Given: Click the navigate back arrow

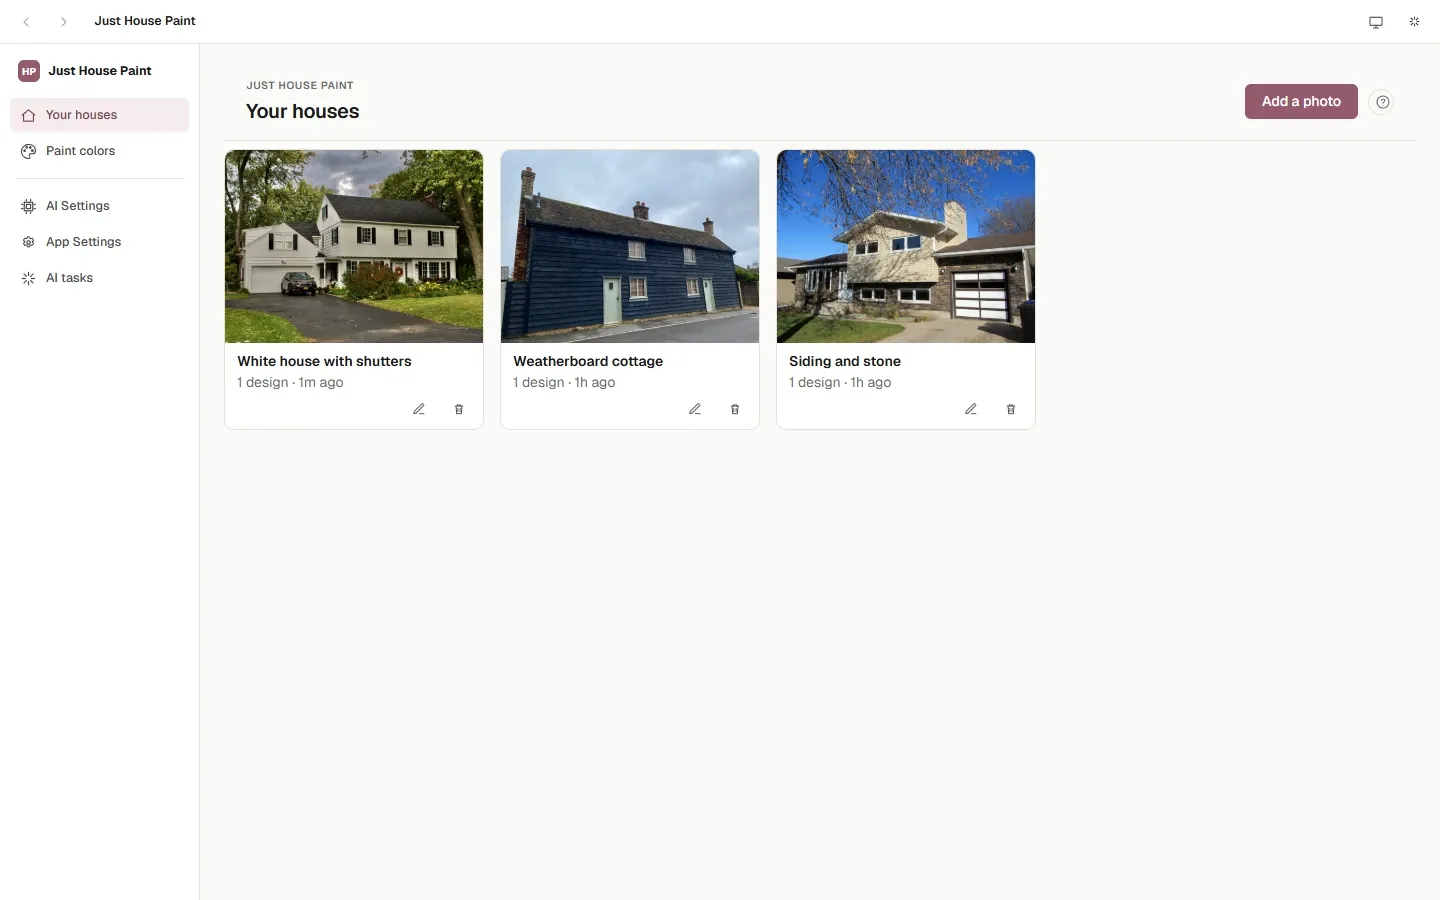Looking at the screenshot, I should pos(27,21).
